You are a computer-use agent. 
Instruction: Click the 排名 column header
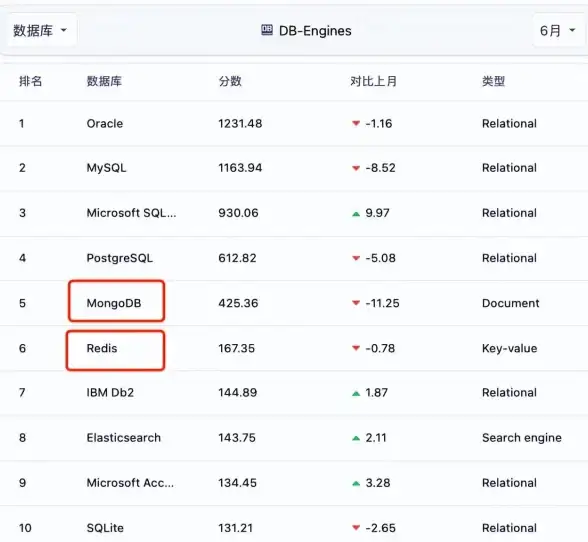click(x=30, y=81)
